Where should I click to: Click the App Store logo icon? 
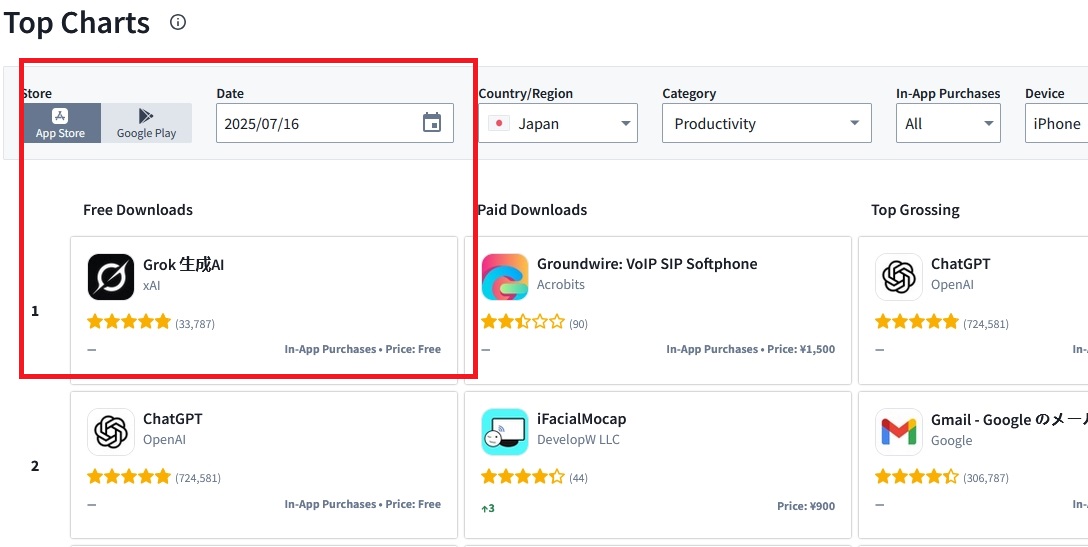click(60, 116)
